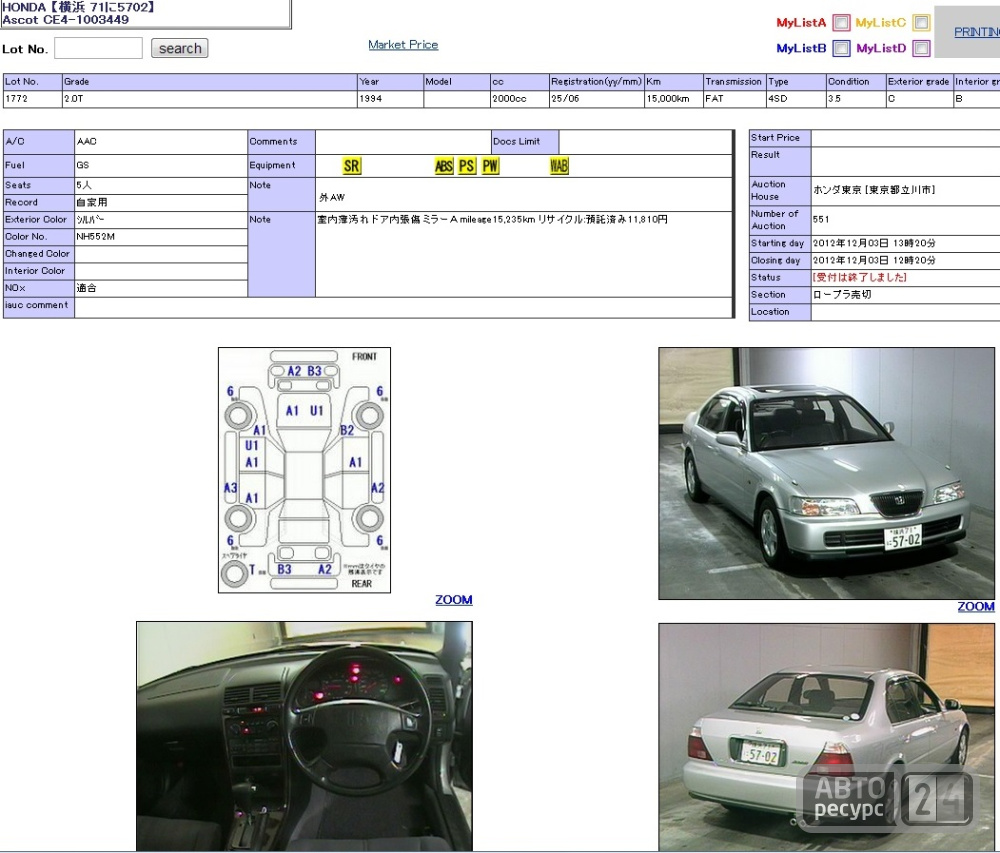
Task: Select year value 1994
Action: (x=391, y=99)
